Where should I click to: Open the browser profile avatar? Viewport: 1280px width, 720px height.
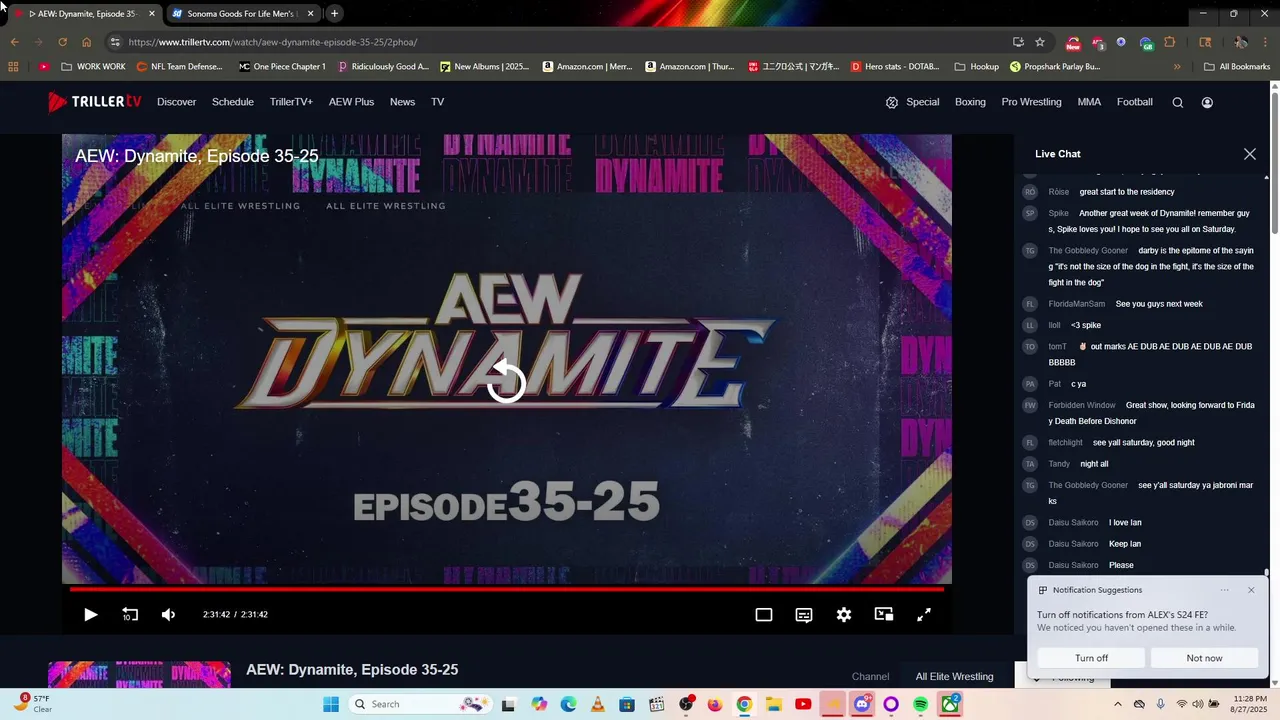(1241, 42)
